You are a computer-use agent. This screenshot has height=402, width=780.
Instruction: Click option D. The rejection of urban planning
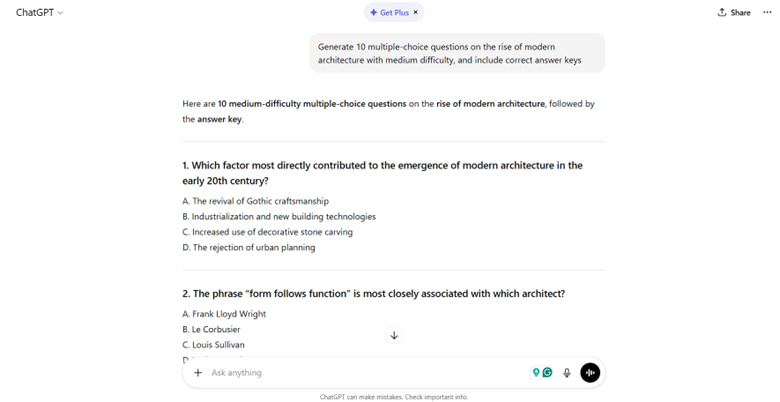(249, 247)
